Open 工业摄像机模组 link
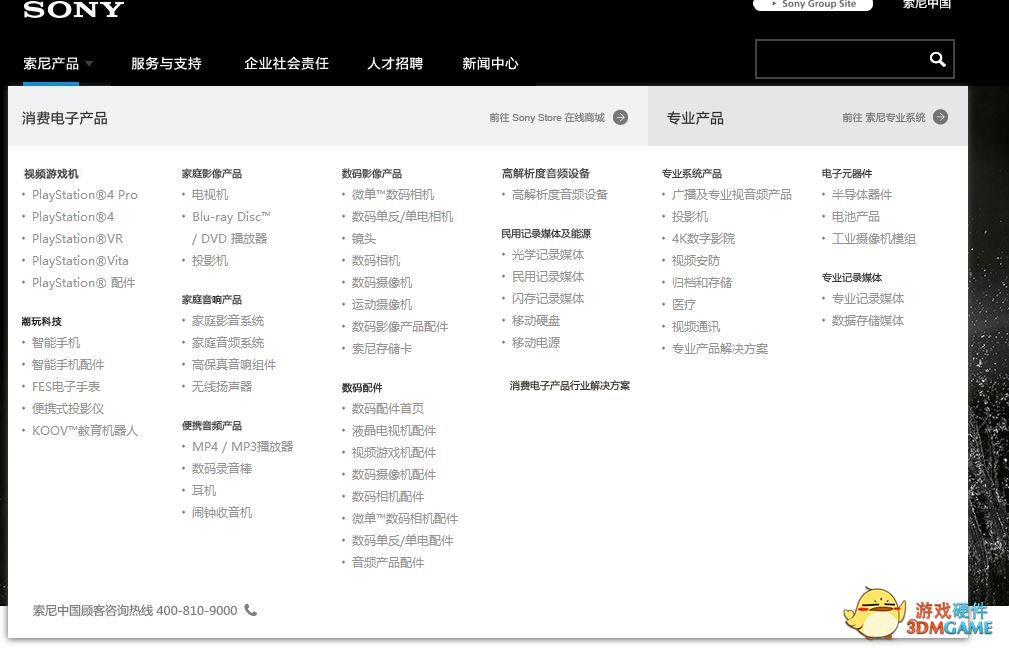 (874, 239)
